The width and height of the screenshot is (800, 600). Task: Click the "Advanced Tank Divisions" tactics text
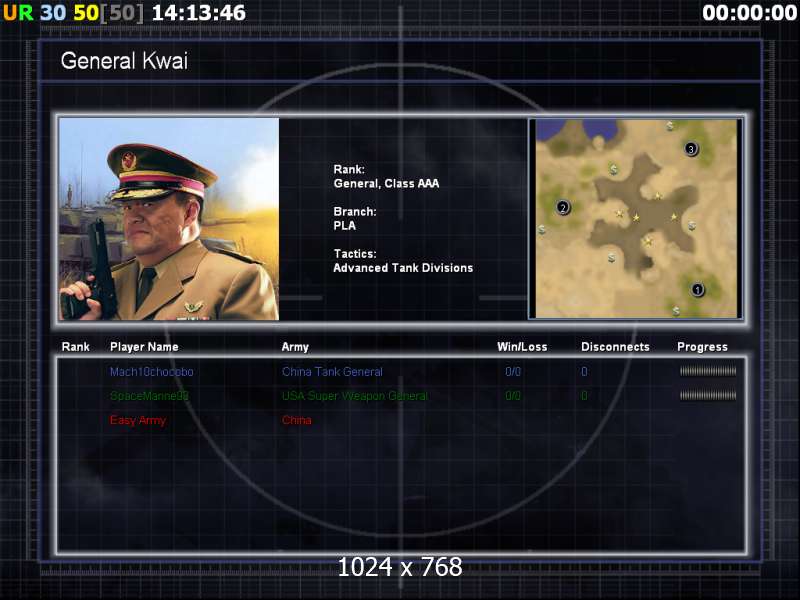(403, 268)
